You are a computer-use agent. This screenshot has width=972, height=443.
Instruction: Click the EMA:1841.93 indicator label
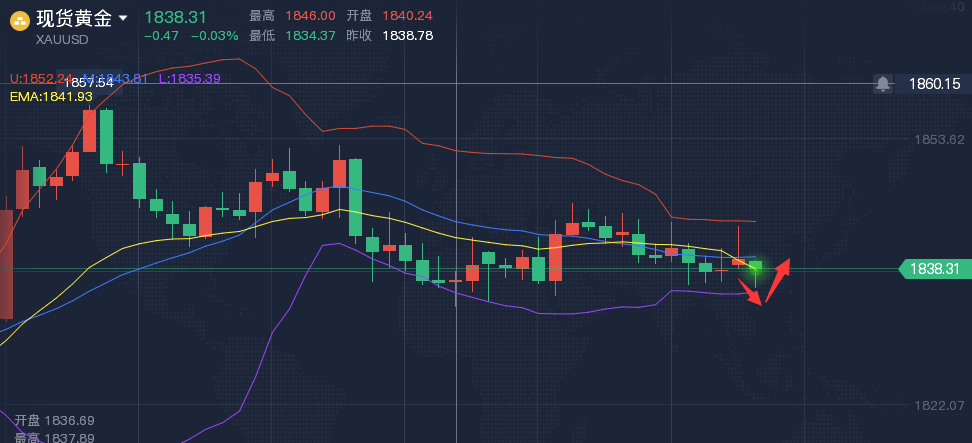click(51, 97)
